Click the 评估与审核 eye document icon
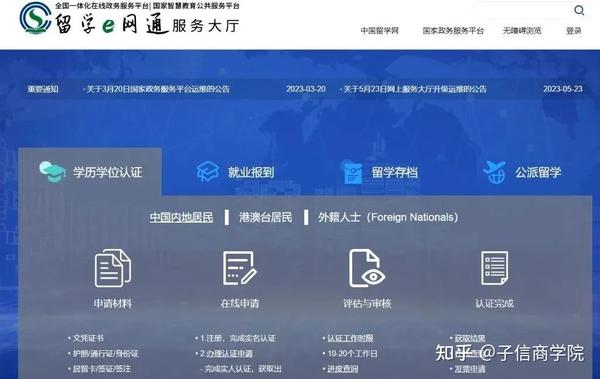The height and width of the screenshot is (379, 600). (367, 268)
